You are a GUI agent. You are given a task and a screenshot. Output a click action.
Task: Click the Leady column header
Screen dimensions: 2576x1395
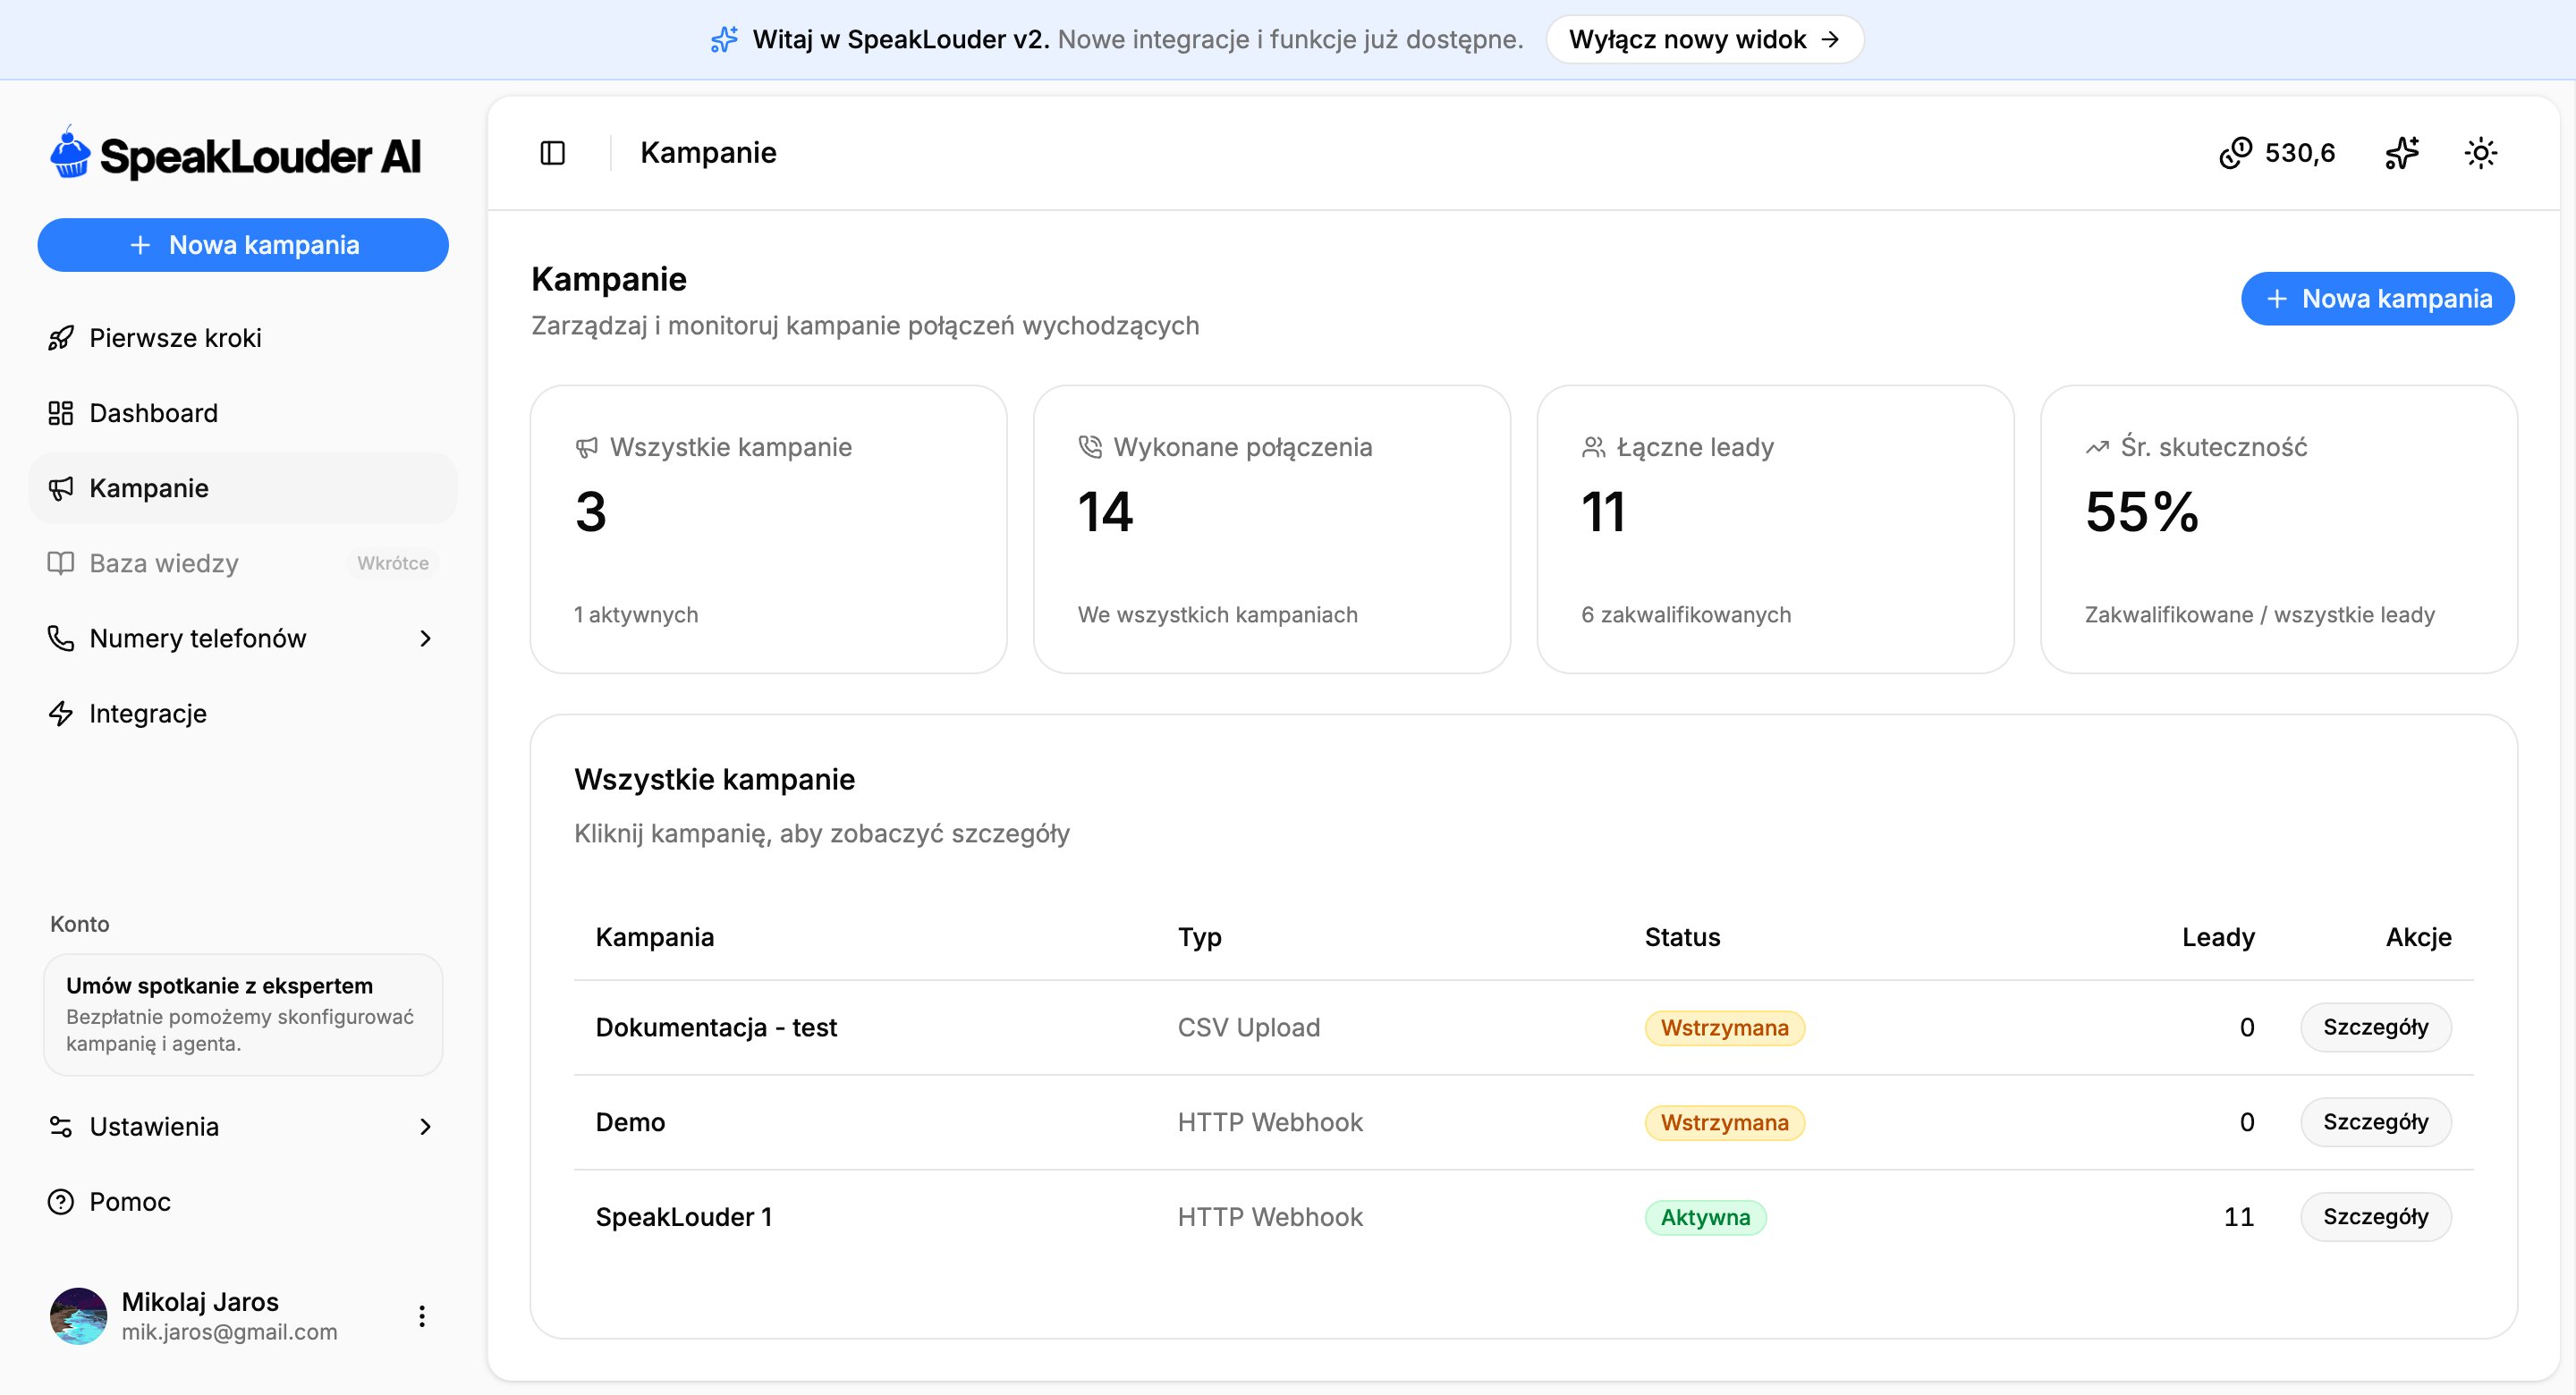pos(2218,937)
